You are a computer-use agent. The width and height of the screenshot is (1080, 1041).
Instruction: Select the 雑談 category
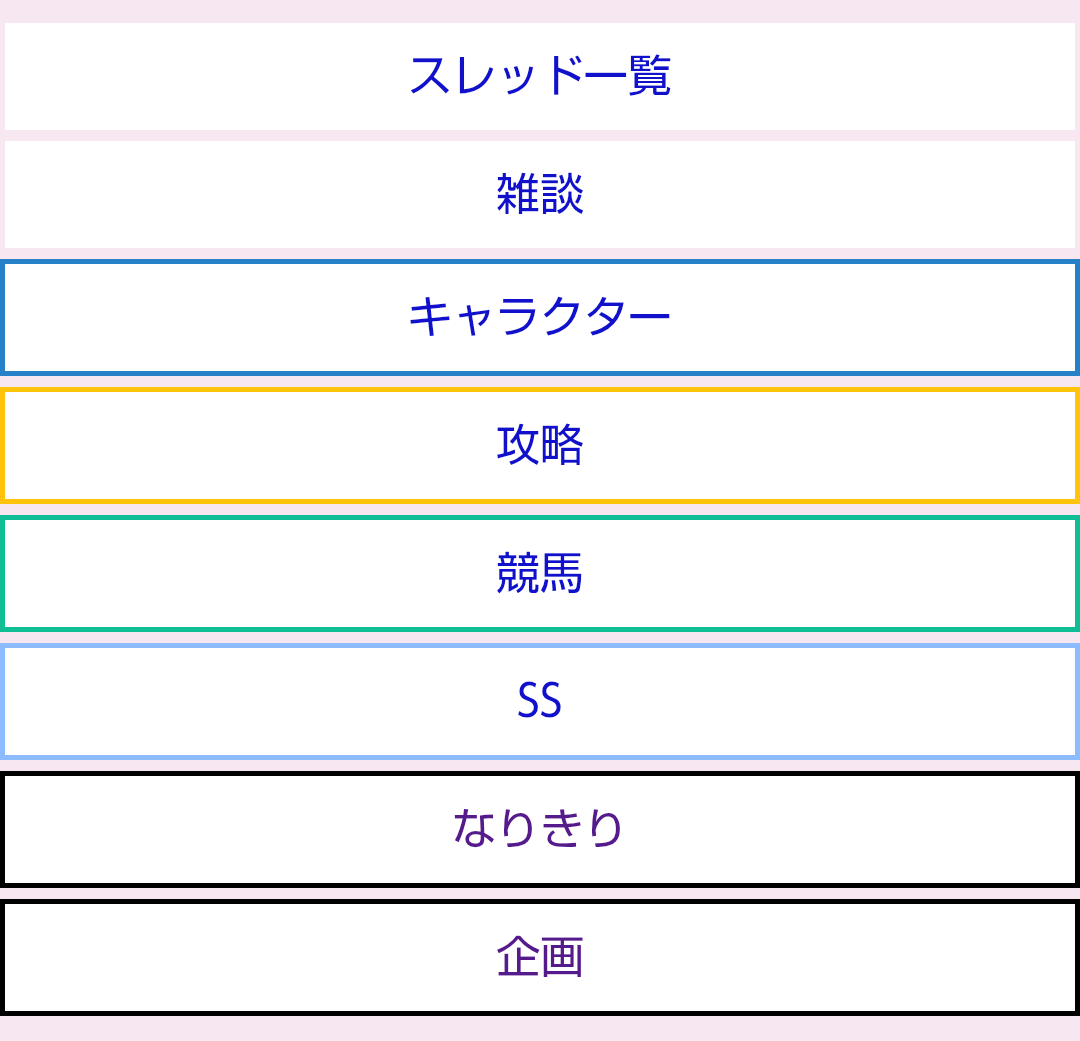click(540, 194)
